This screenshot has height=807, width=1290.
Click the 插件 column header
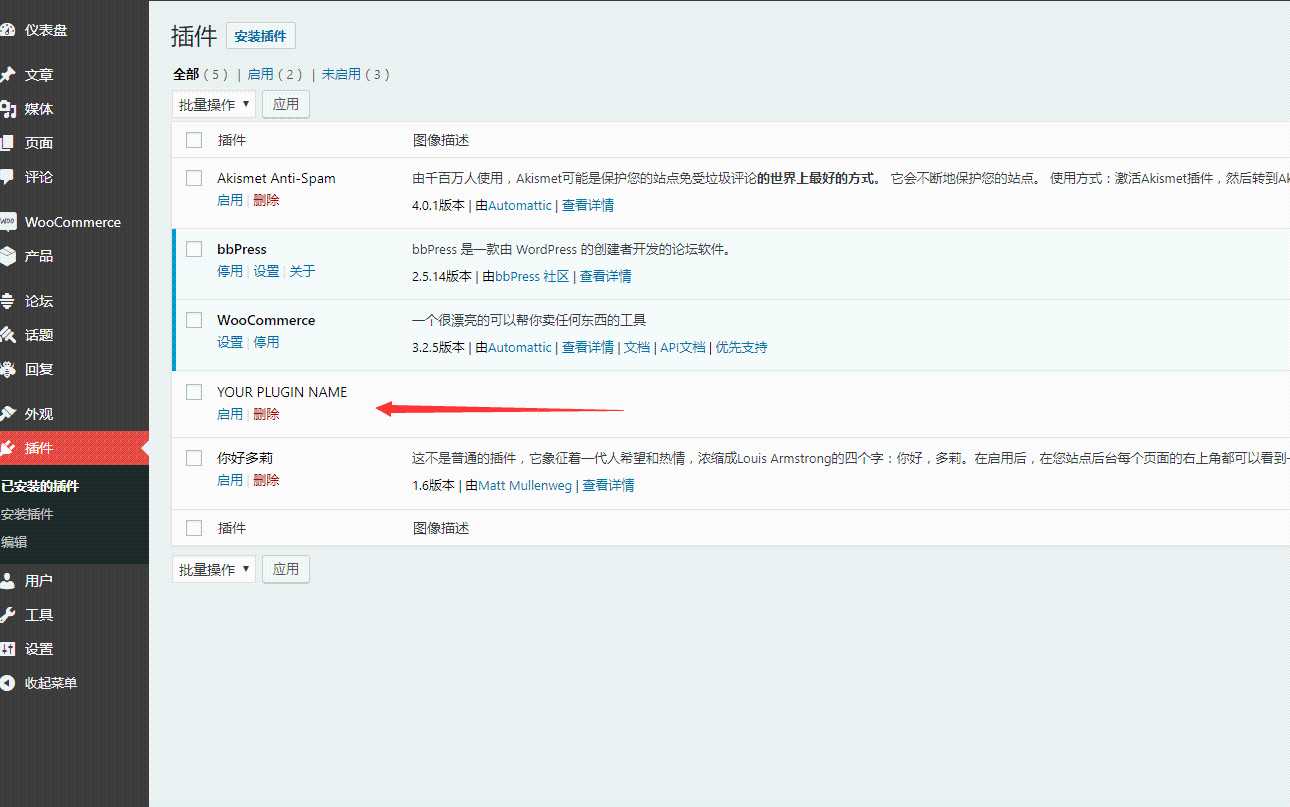(232, 140)
